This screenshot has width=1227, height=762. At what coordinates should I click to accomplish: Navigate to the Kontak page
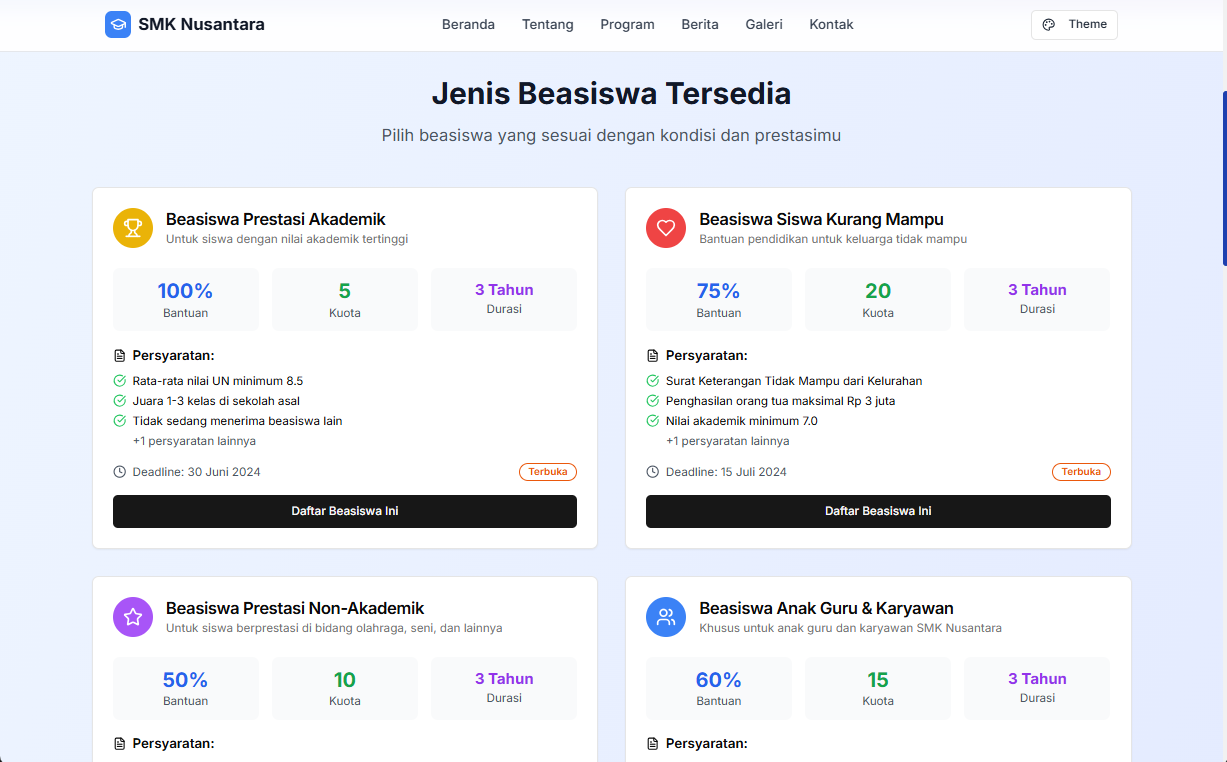click(x=831, y=25)
